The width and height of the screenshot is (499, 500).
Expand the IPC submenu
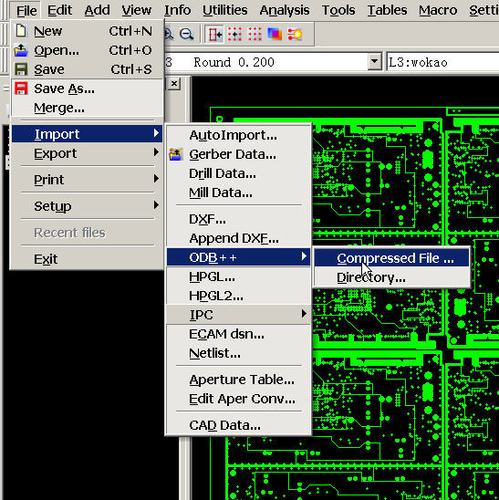239,315
